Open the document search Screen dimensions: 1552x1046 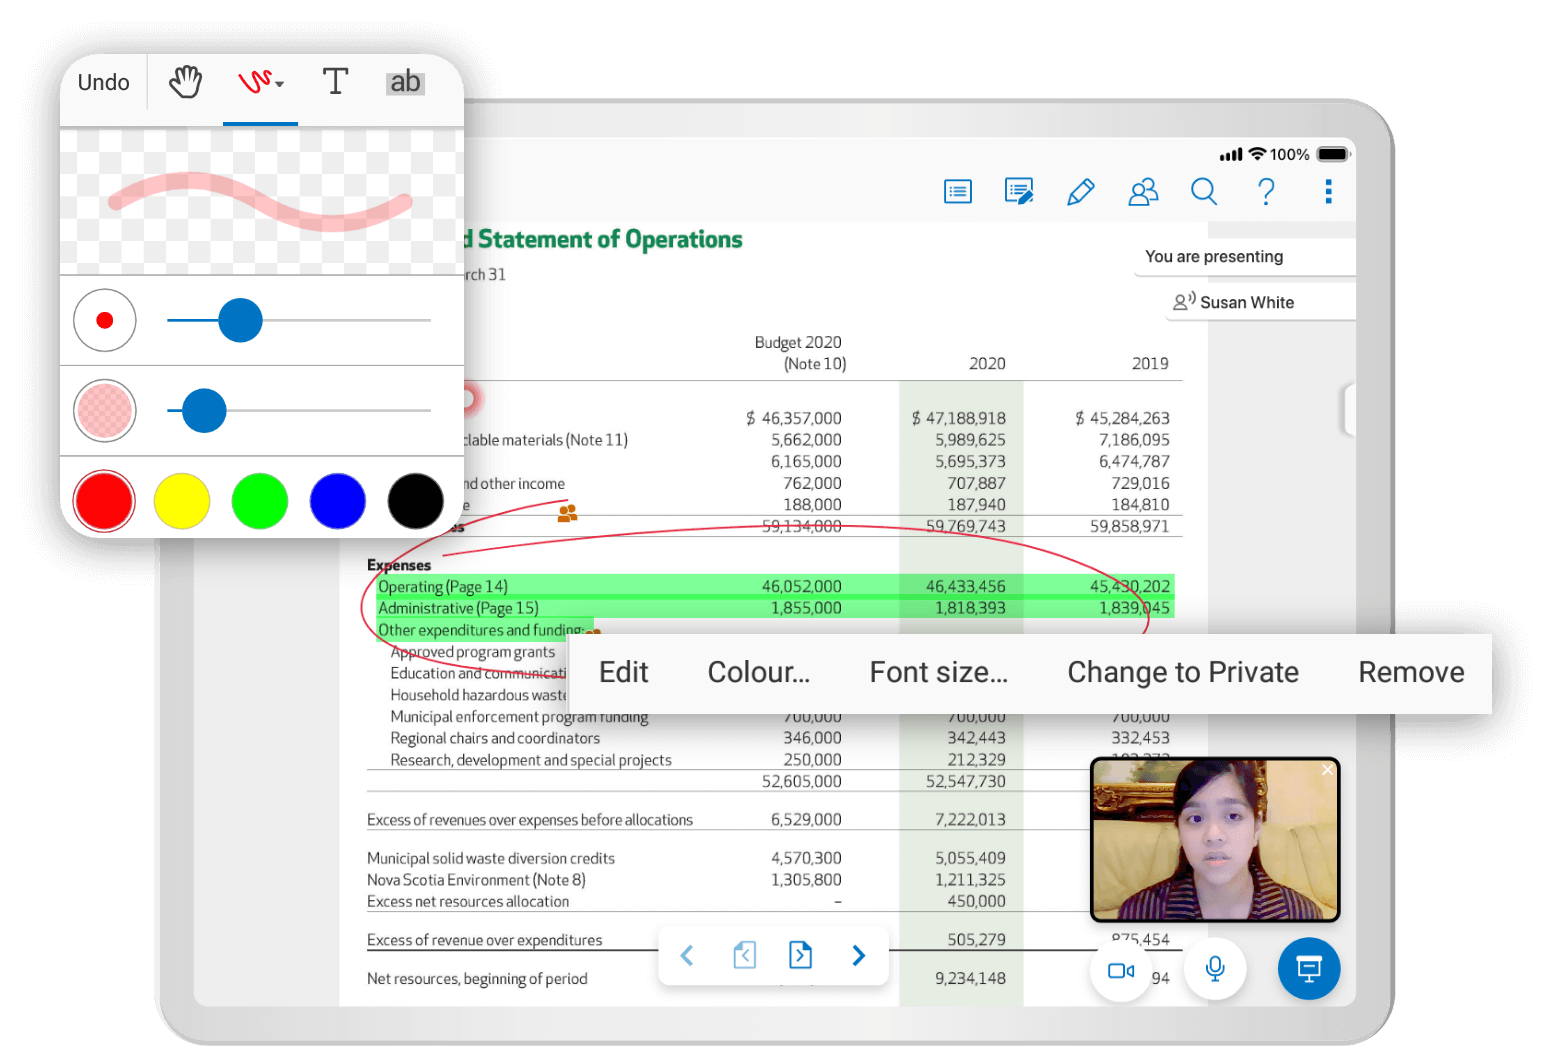[x=1204, y=191]
